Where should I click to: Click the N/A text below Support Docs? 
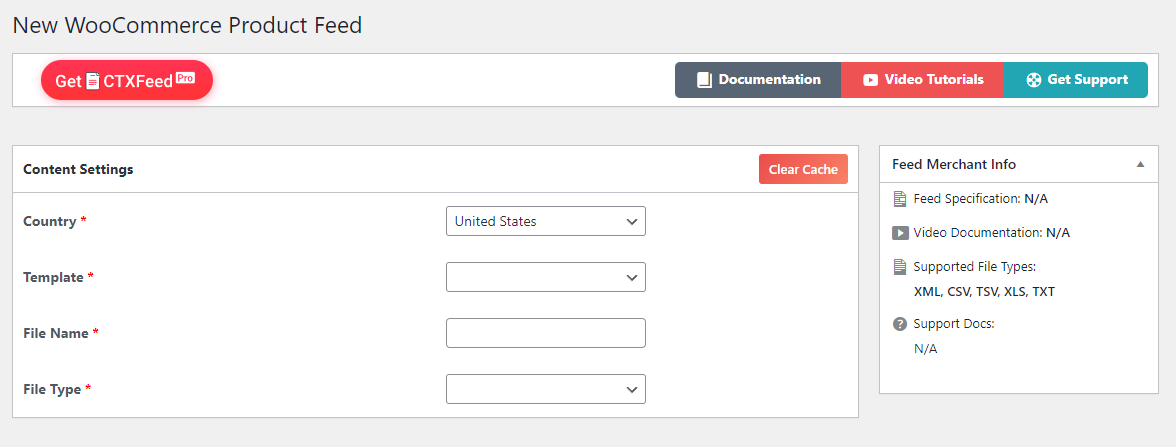[x=926, y=349]
